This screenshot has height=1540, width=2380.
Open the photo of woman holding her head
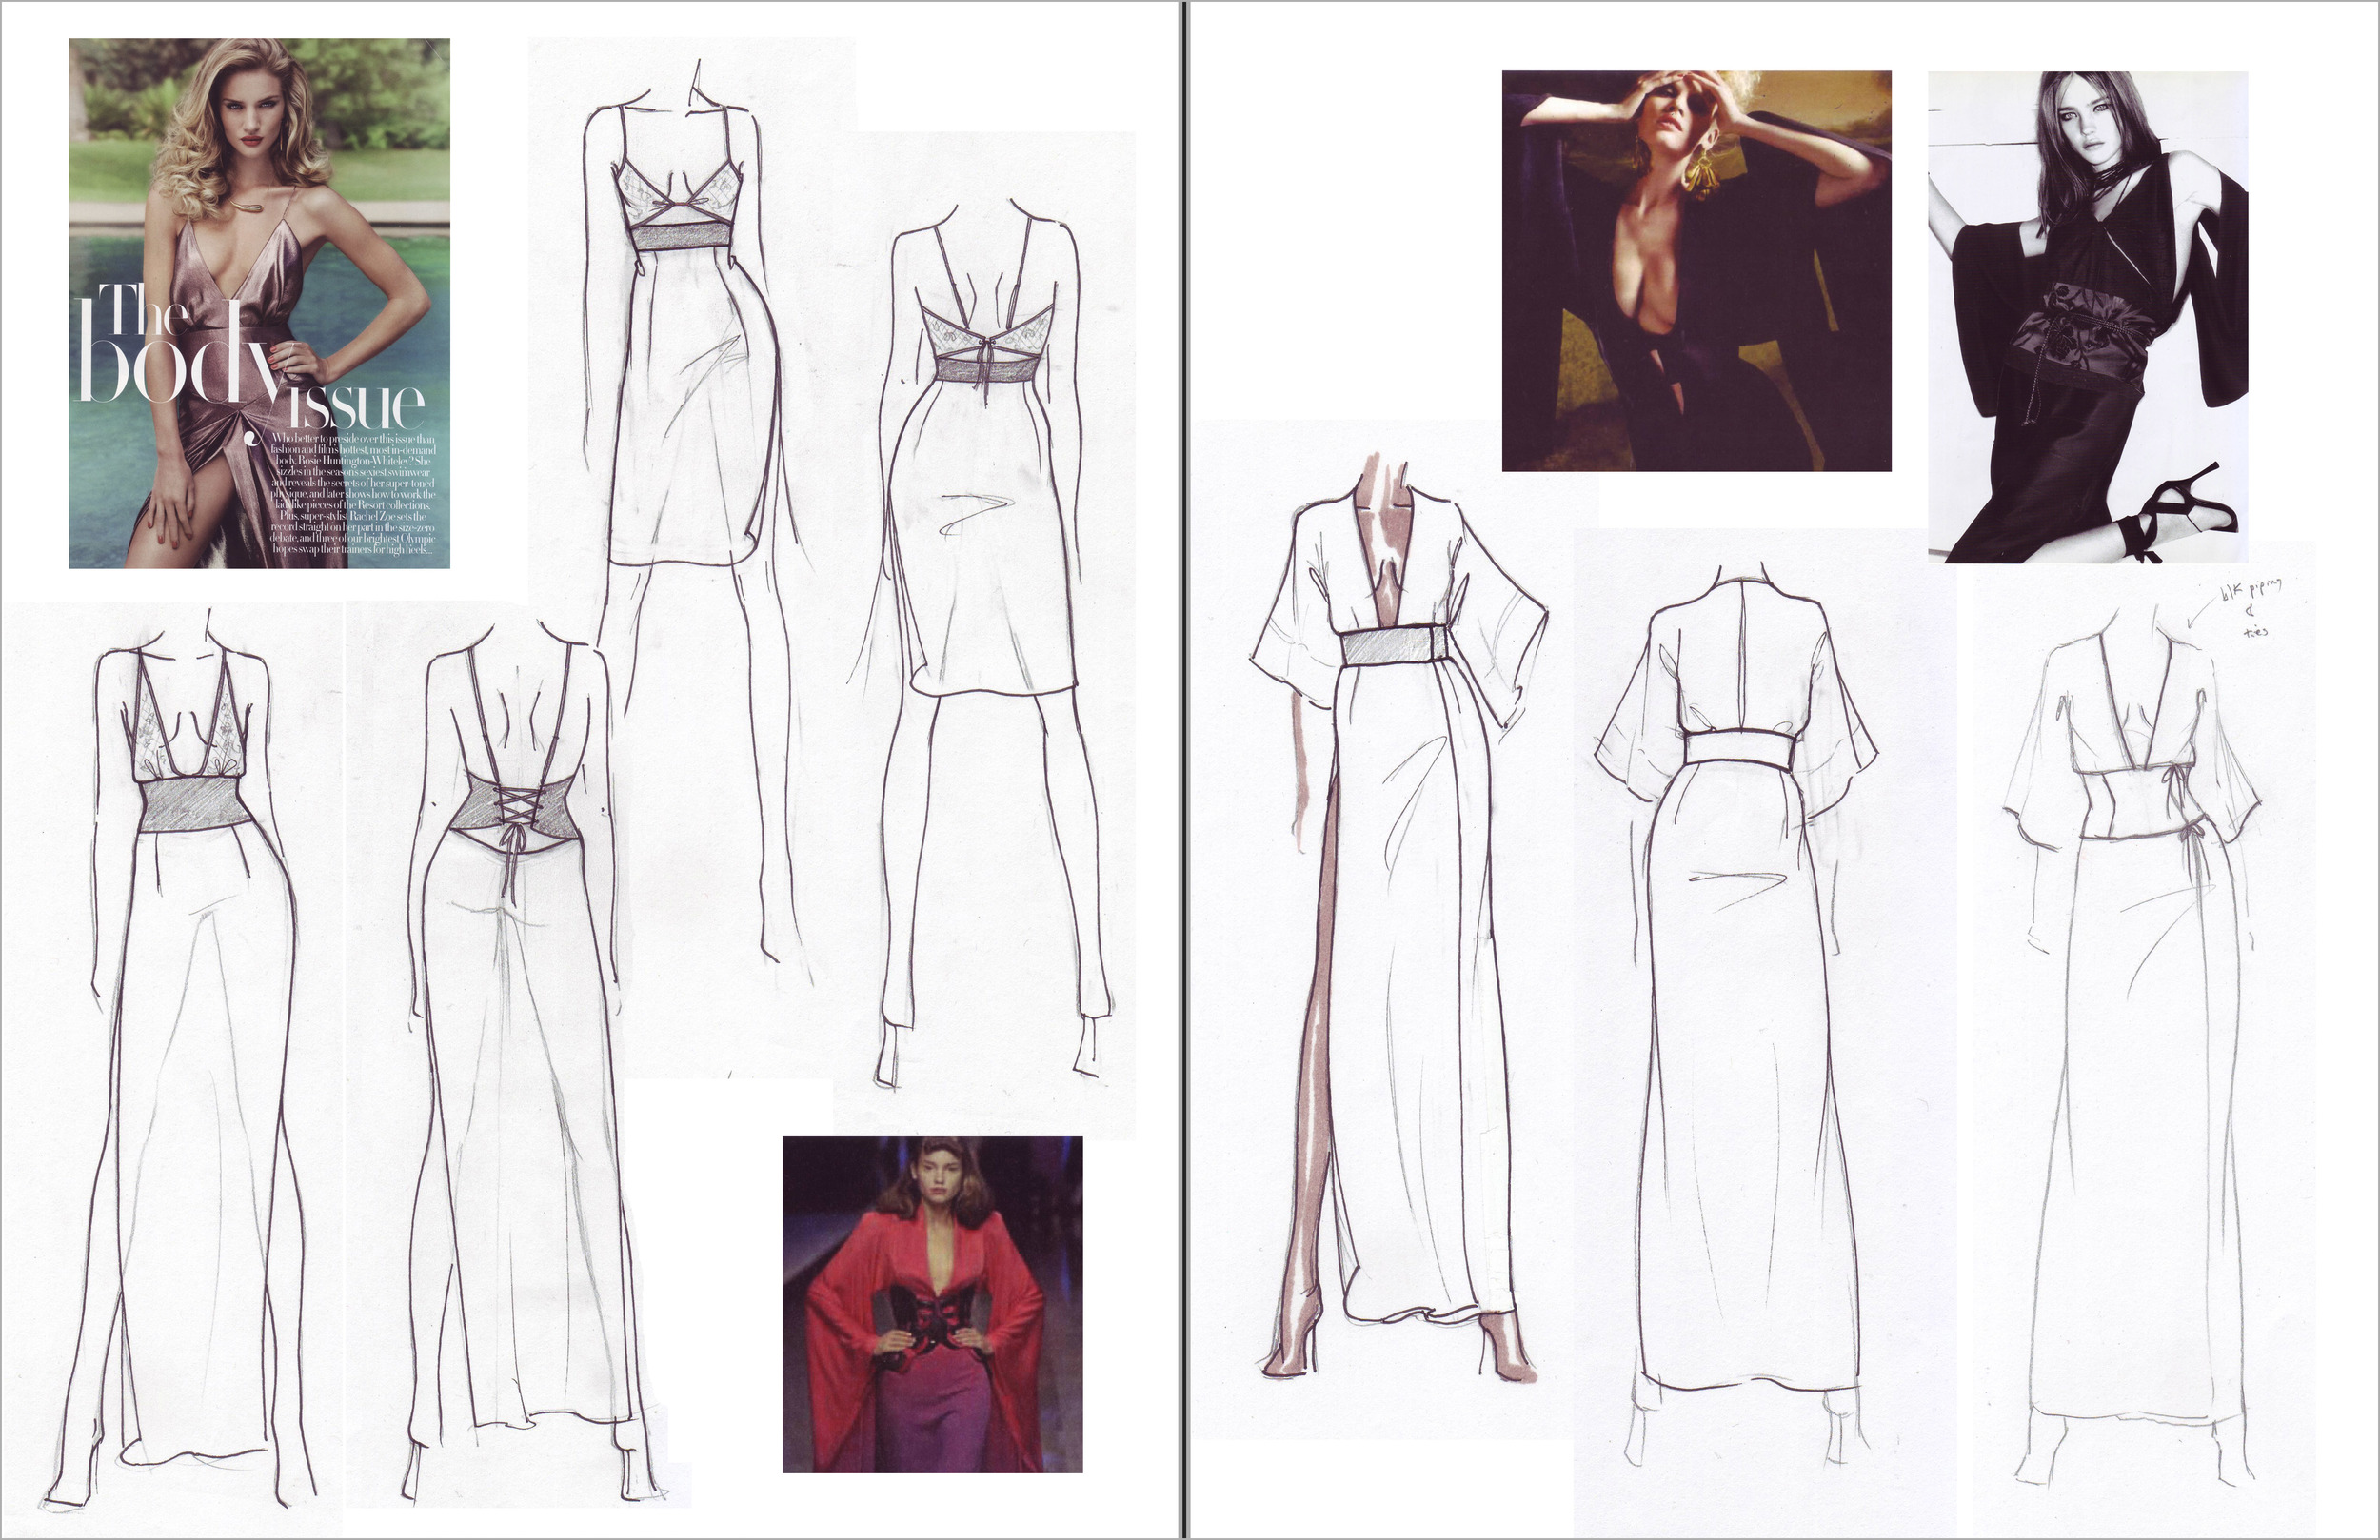tap(1696, 270)
